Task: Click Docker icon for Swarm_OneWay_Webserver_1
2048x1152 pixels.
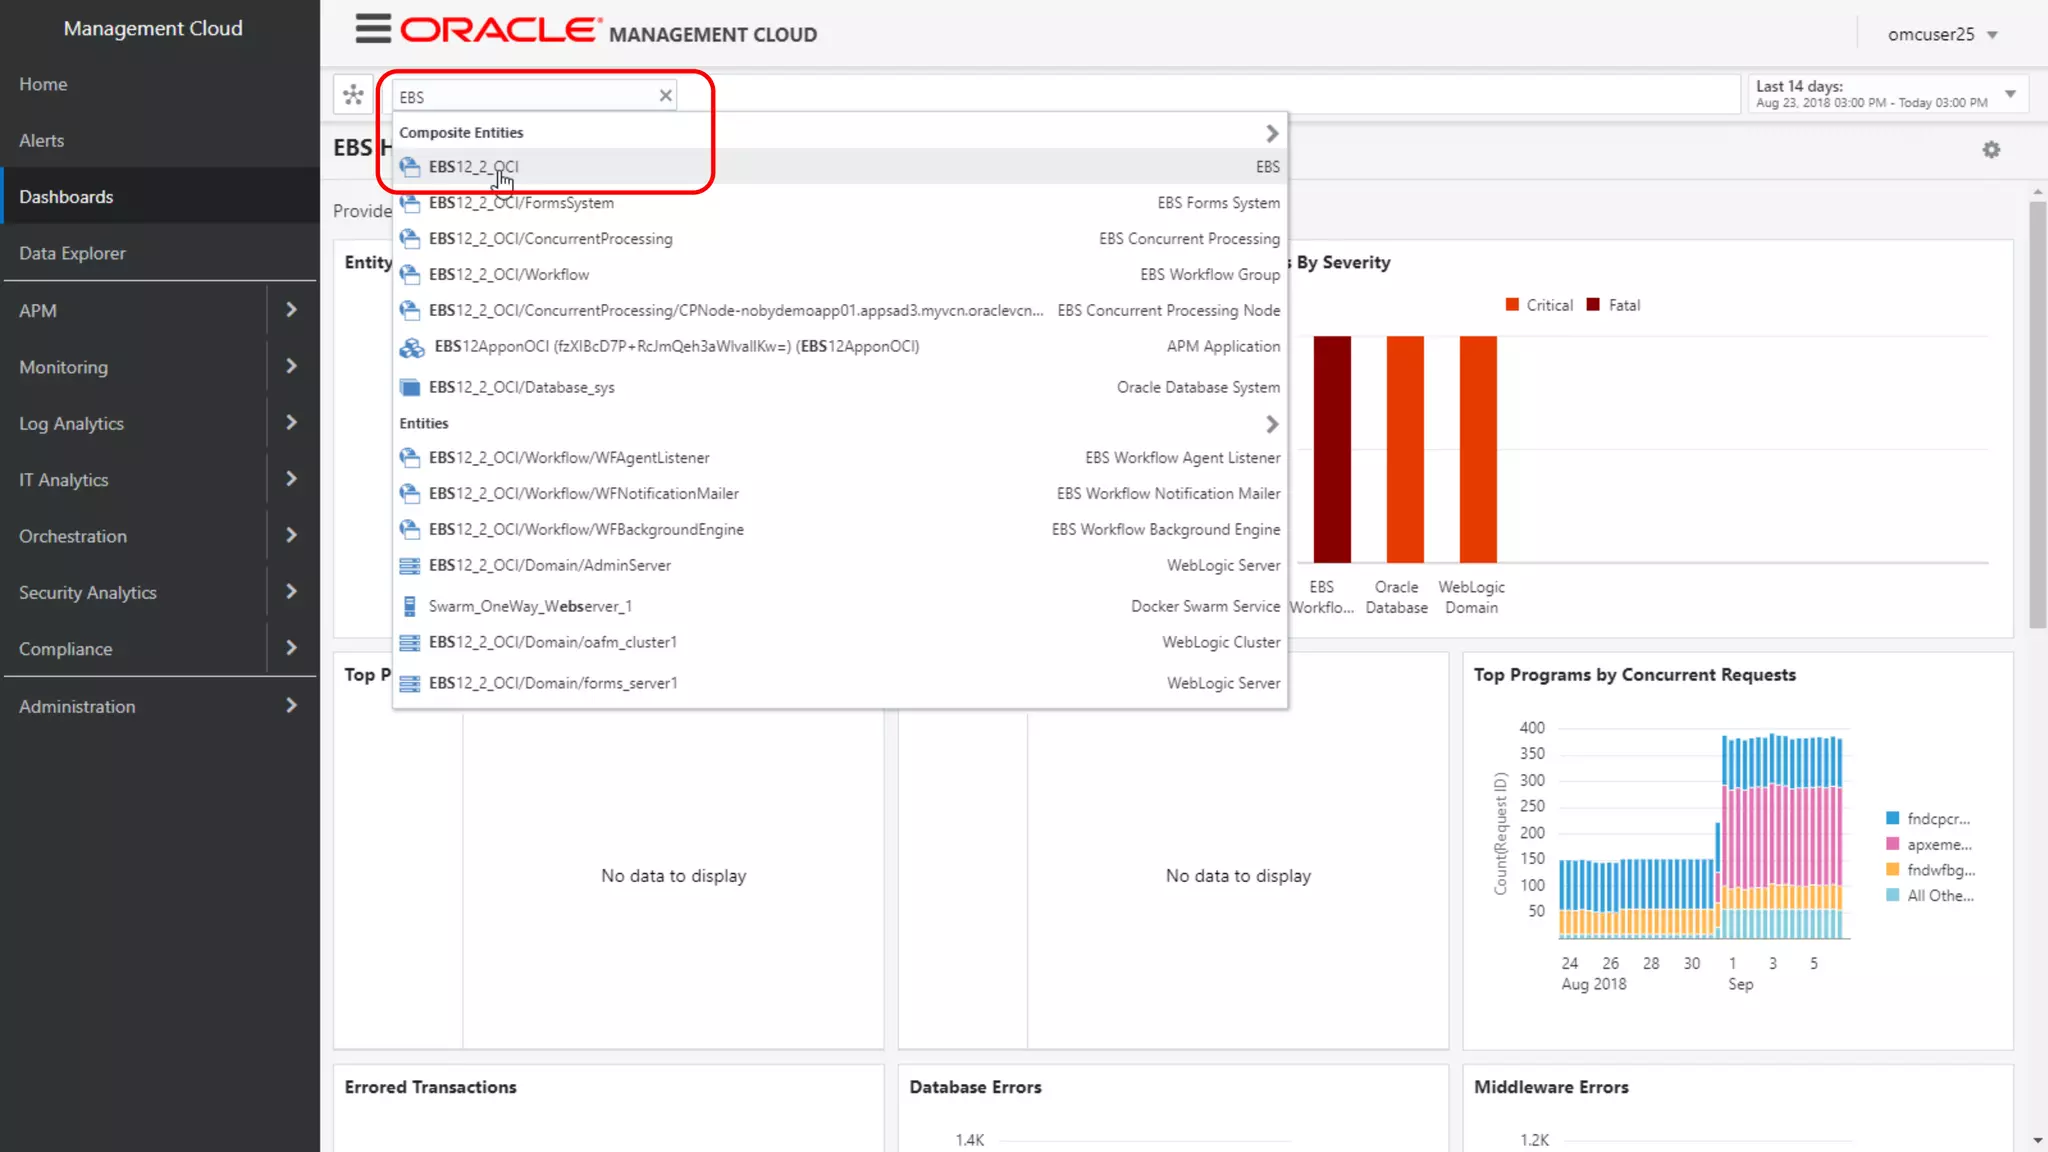Action: pyautogui.click(x=410, y=607)
